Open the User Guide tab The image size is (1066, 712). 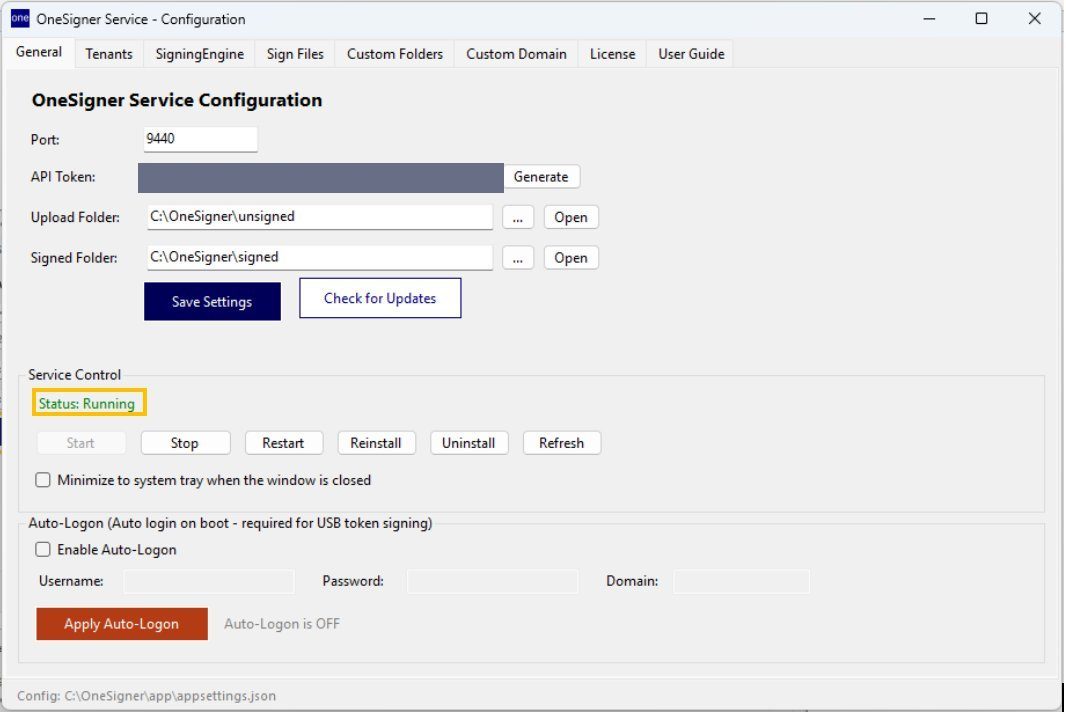[691, 54]
